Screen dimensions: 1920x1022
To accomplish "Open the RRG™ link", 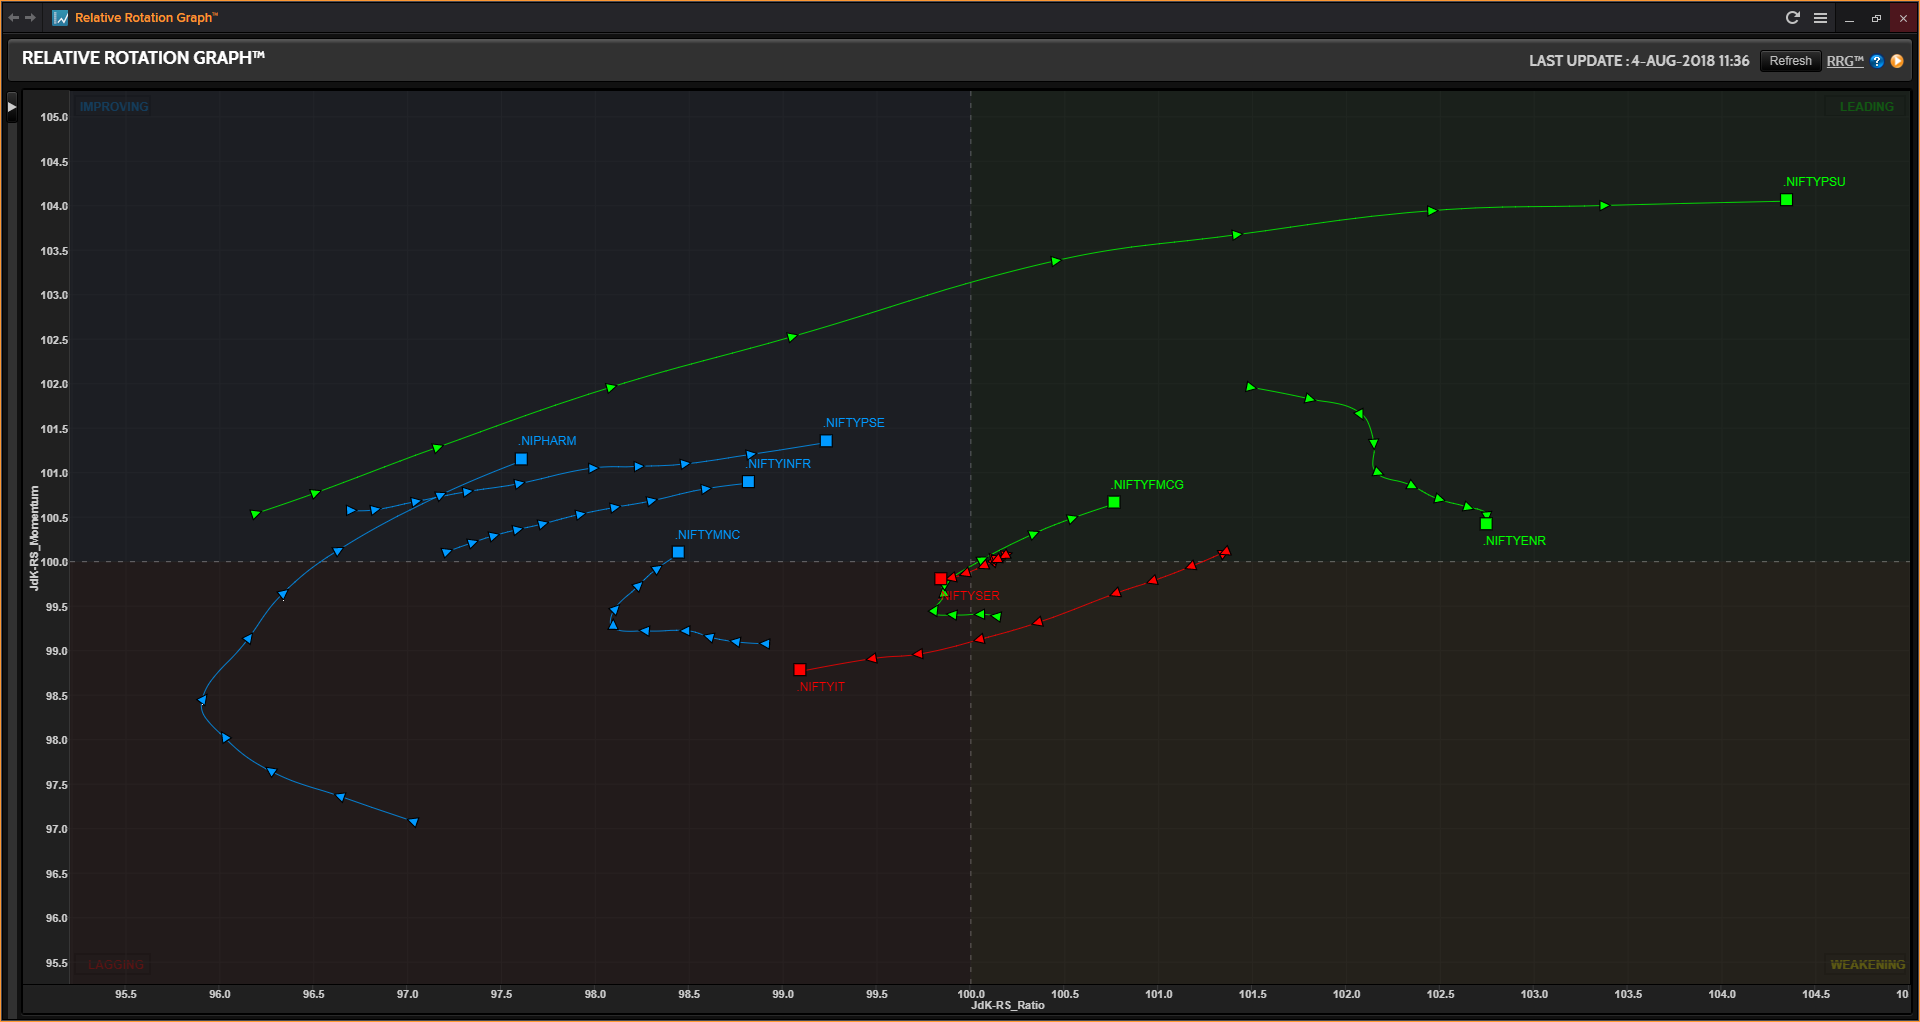I will 1845,61.
